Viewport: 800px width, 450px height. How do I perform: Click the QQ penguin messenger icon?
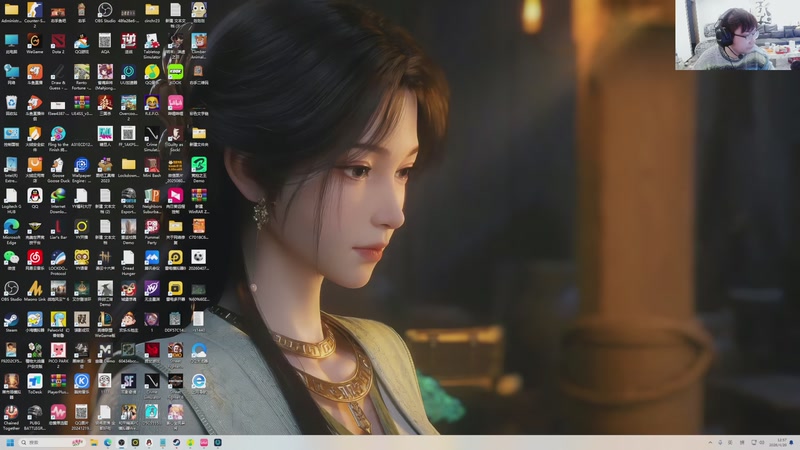[35, 198]
